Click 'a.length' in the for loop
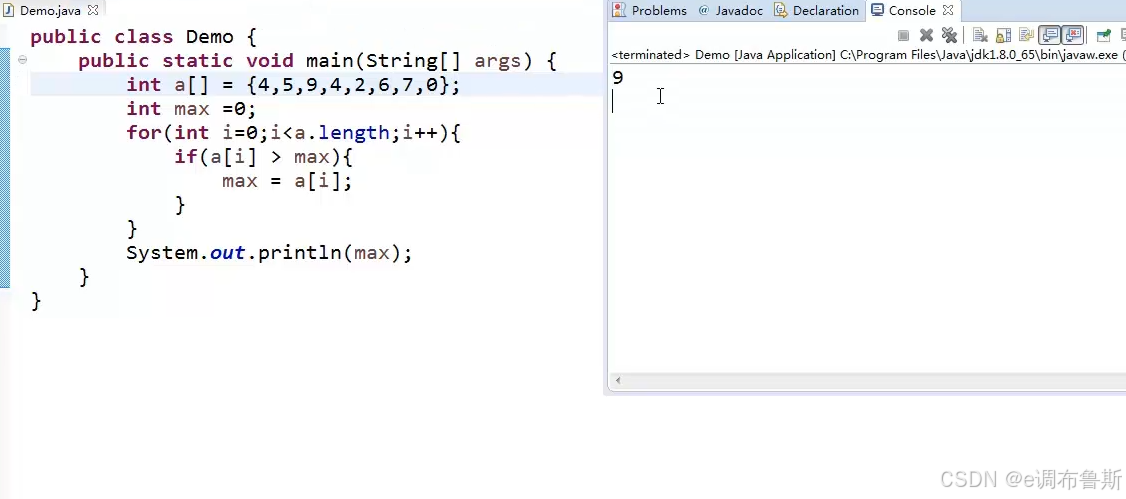 341,133
